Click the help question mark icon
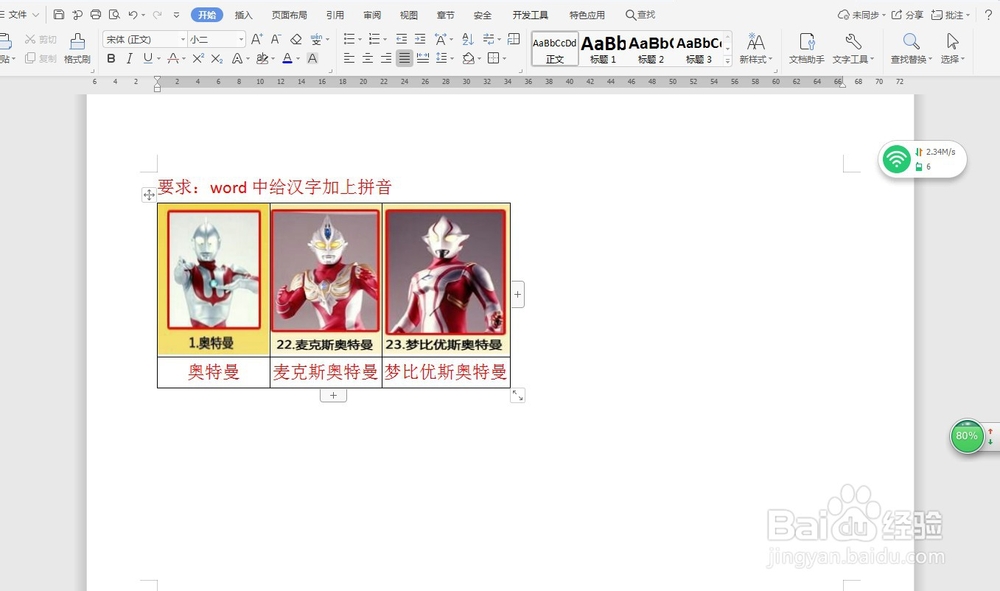The height and width of the screenshot is (591, 1000). [988, 15]
